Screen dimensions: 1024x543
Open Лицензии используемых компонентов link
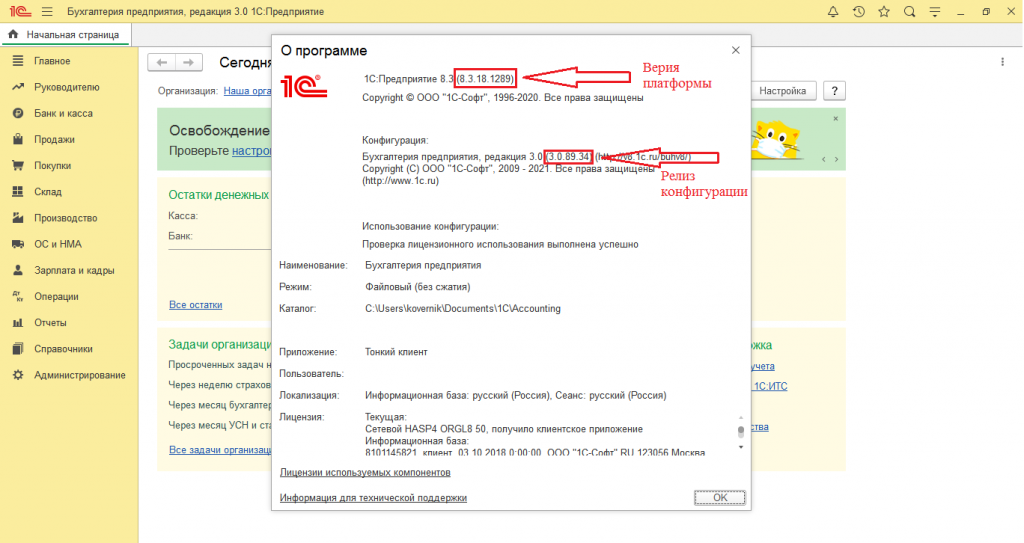click(365, 472)
